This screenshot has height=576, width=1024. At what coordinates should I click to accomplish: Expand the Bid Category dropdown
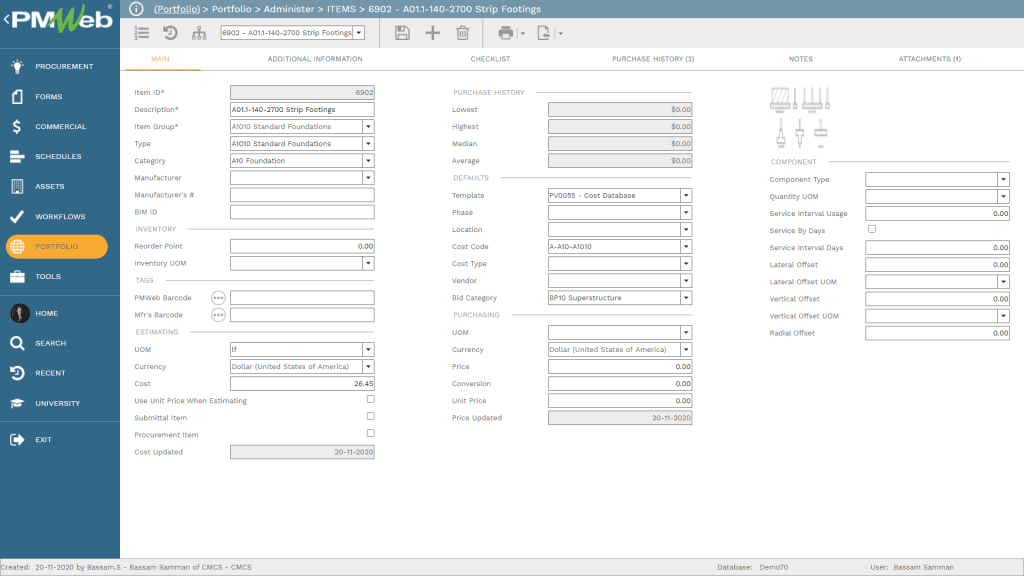click(686, 298)
